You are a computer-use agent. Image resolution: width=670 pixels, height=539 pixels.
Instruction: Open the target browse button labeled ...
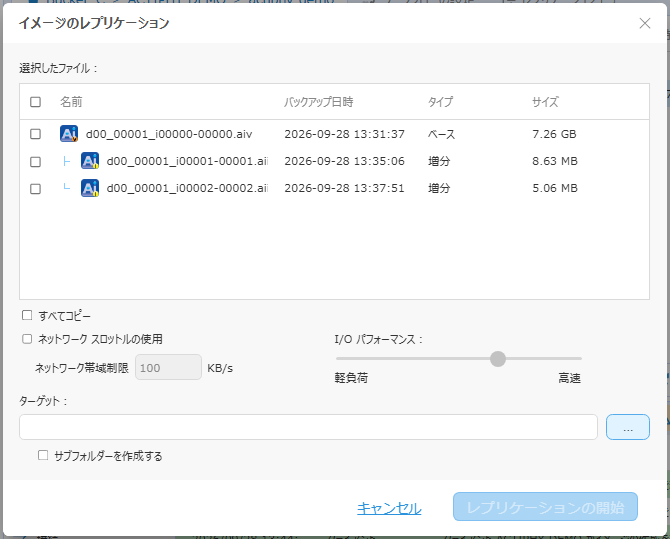coord(628,427)
